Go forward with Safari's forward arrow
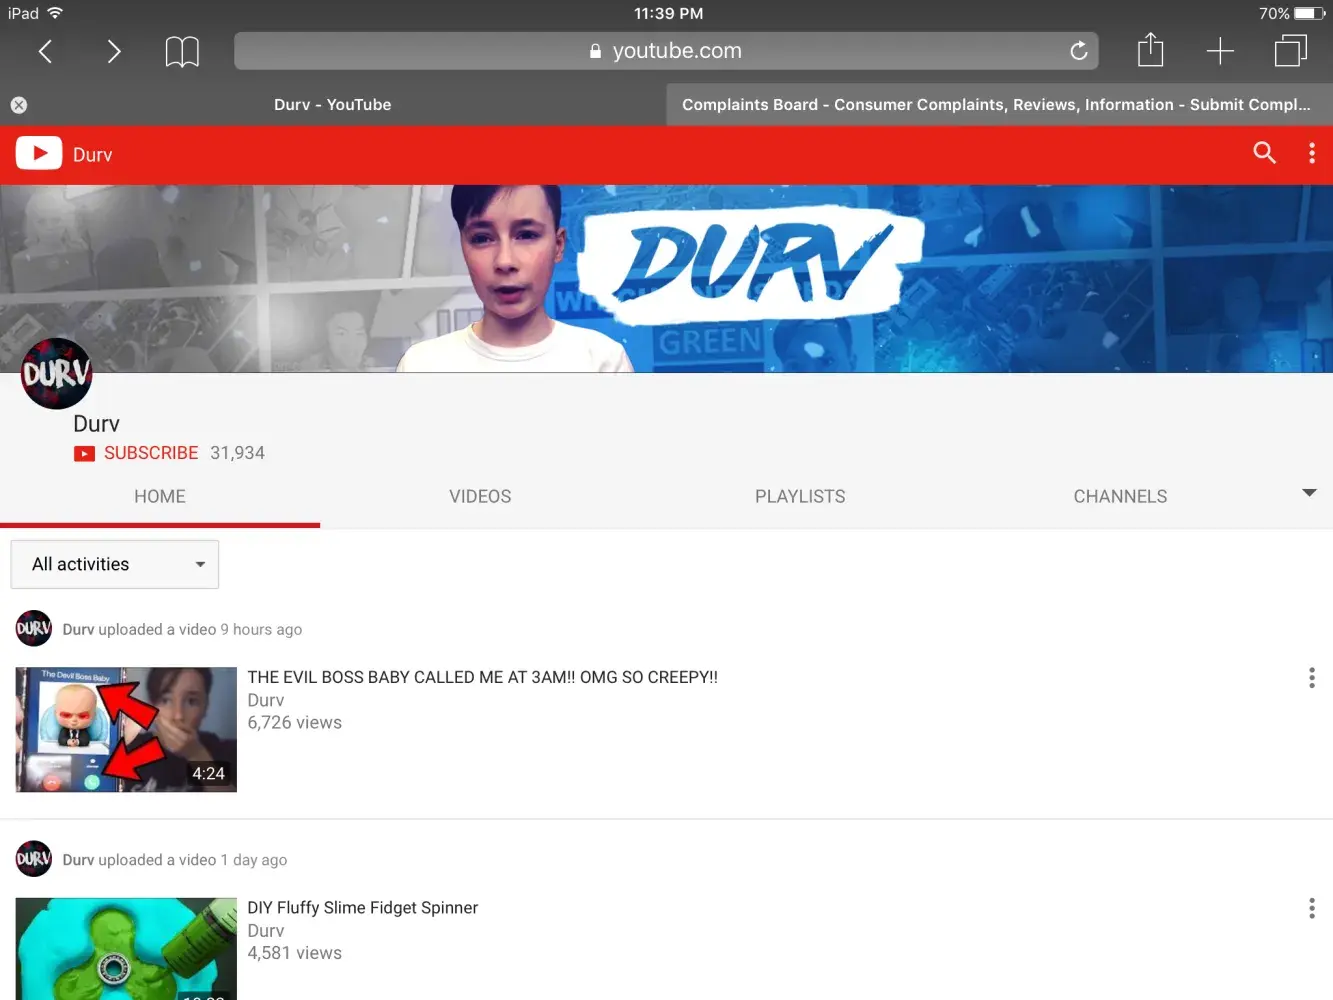 pos(113,51)
